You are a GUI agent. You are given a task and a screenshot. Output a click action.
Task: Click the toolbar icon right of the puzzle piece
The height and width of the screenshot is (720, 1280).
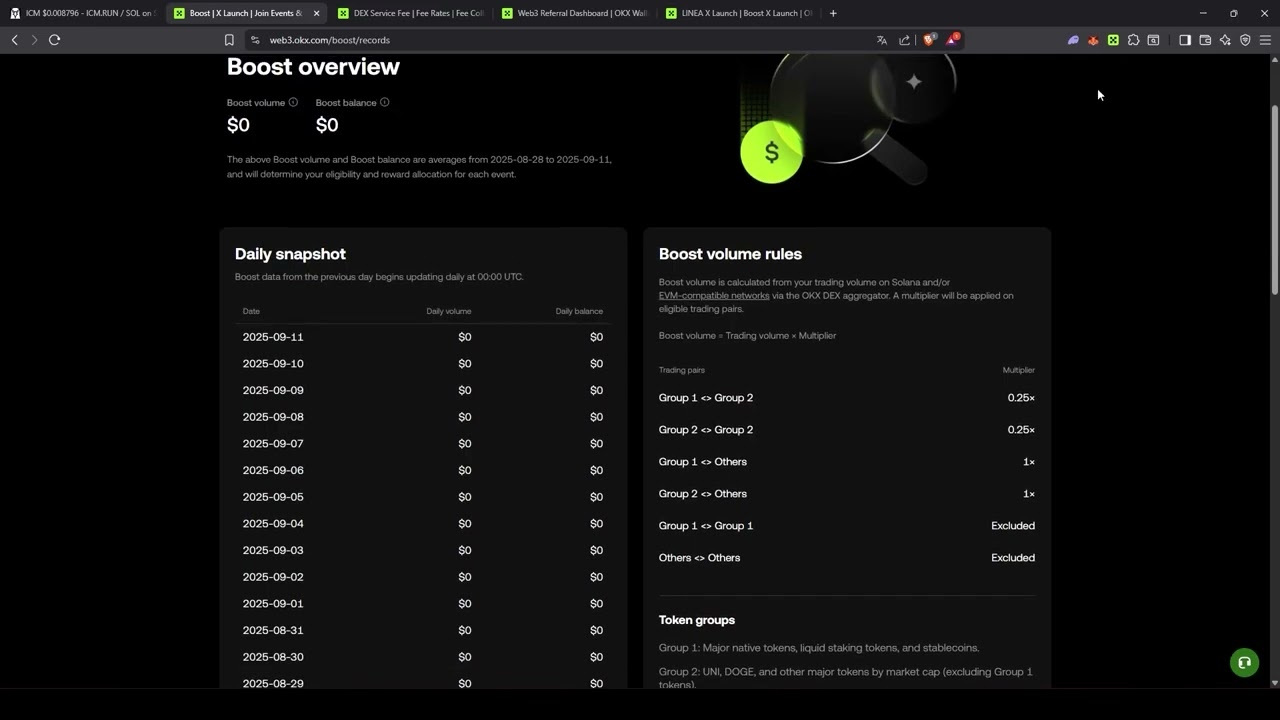pos(1153,40)
